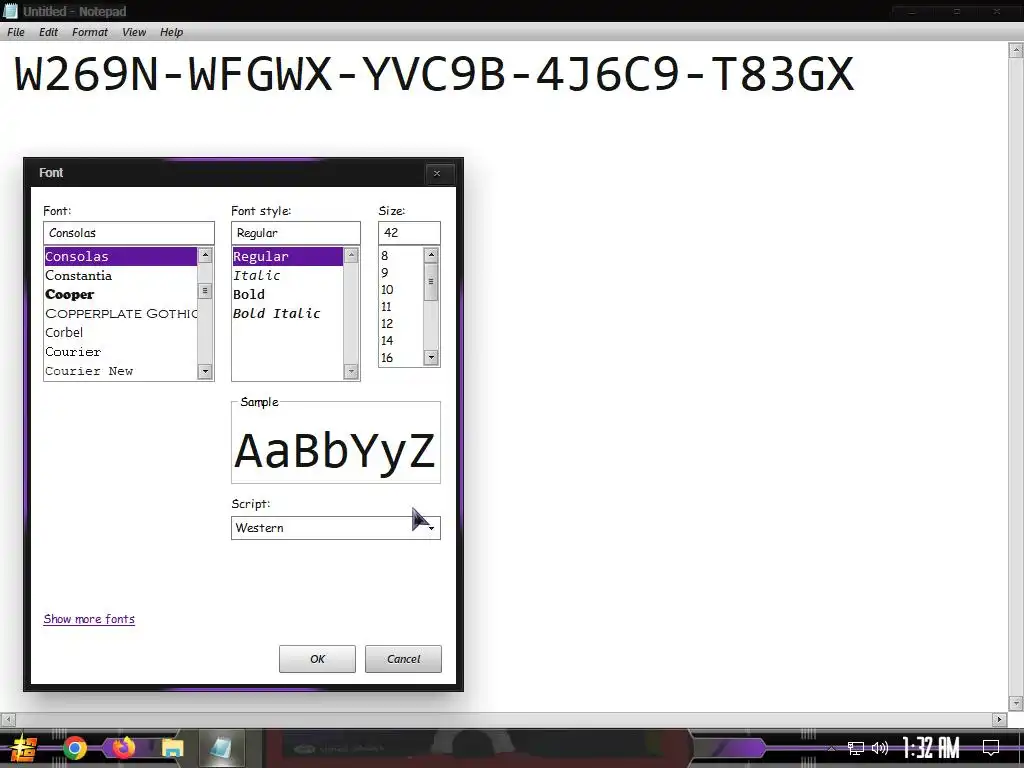
Task: Launch Firefox from taskbar
Action: click(x=123, y=748)
